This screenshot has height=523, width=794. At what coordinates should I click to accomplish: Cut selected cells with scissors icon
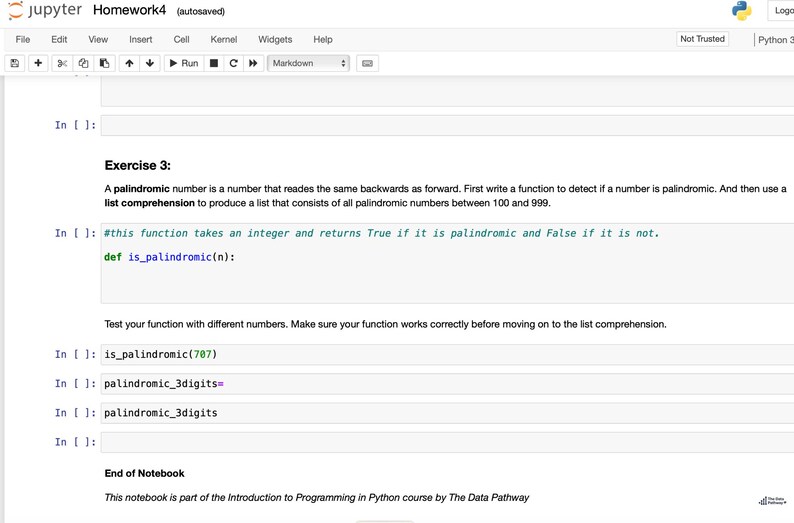click(62, 63)
